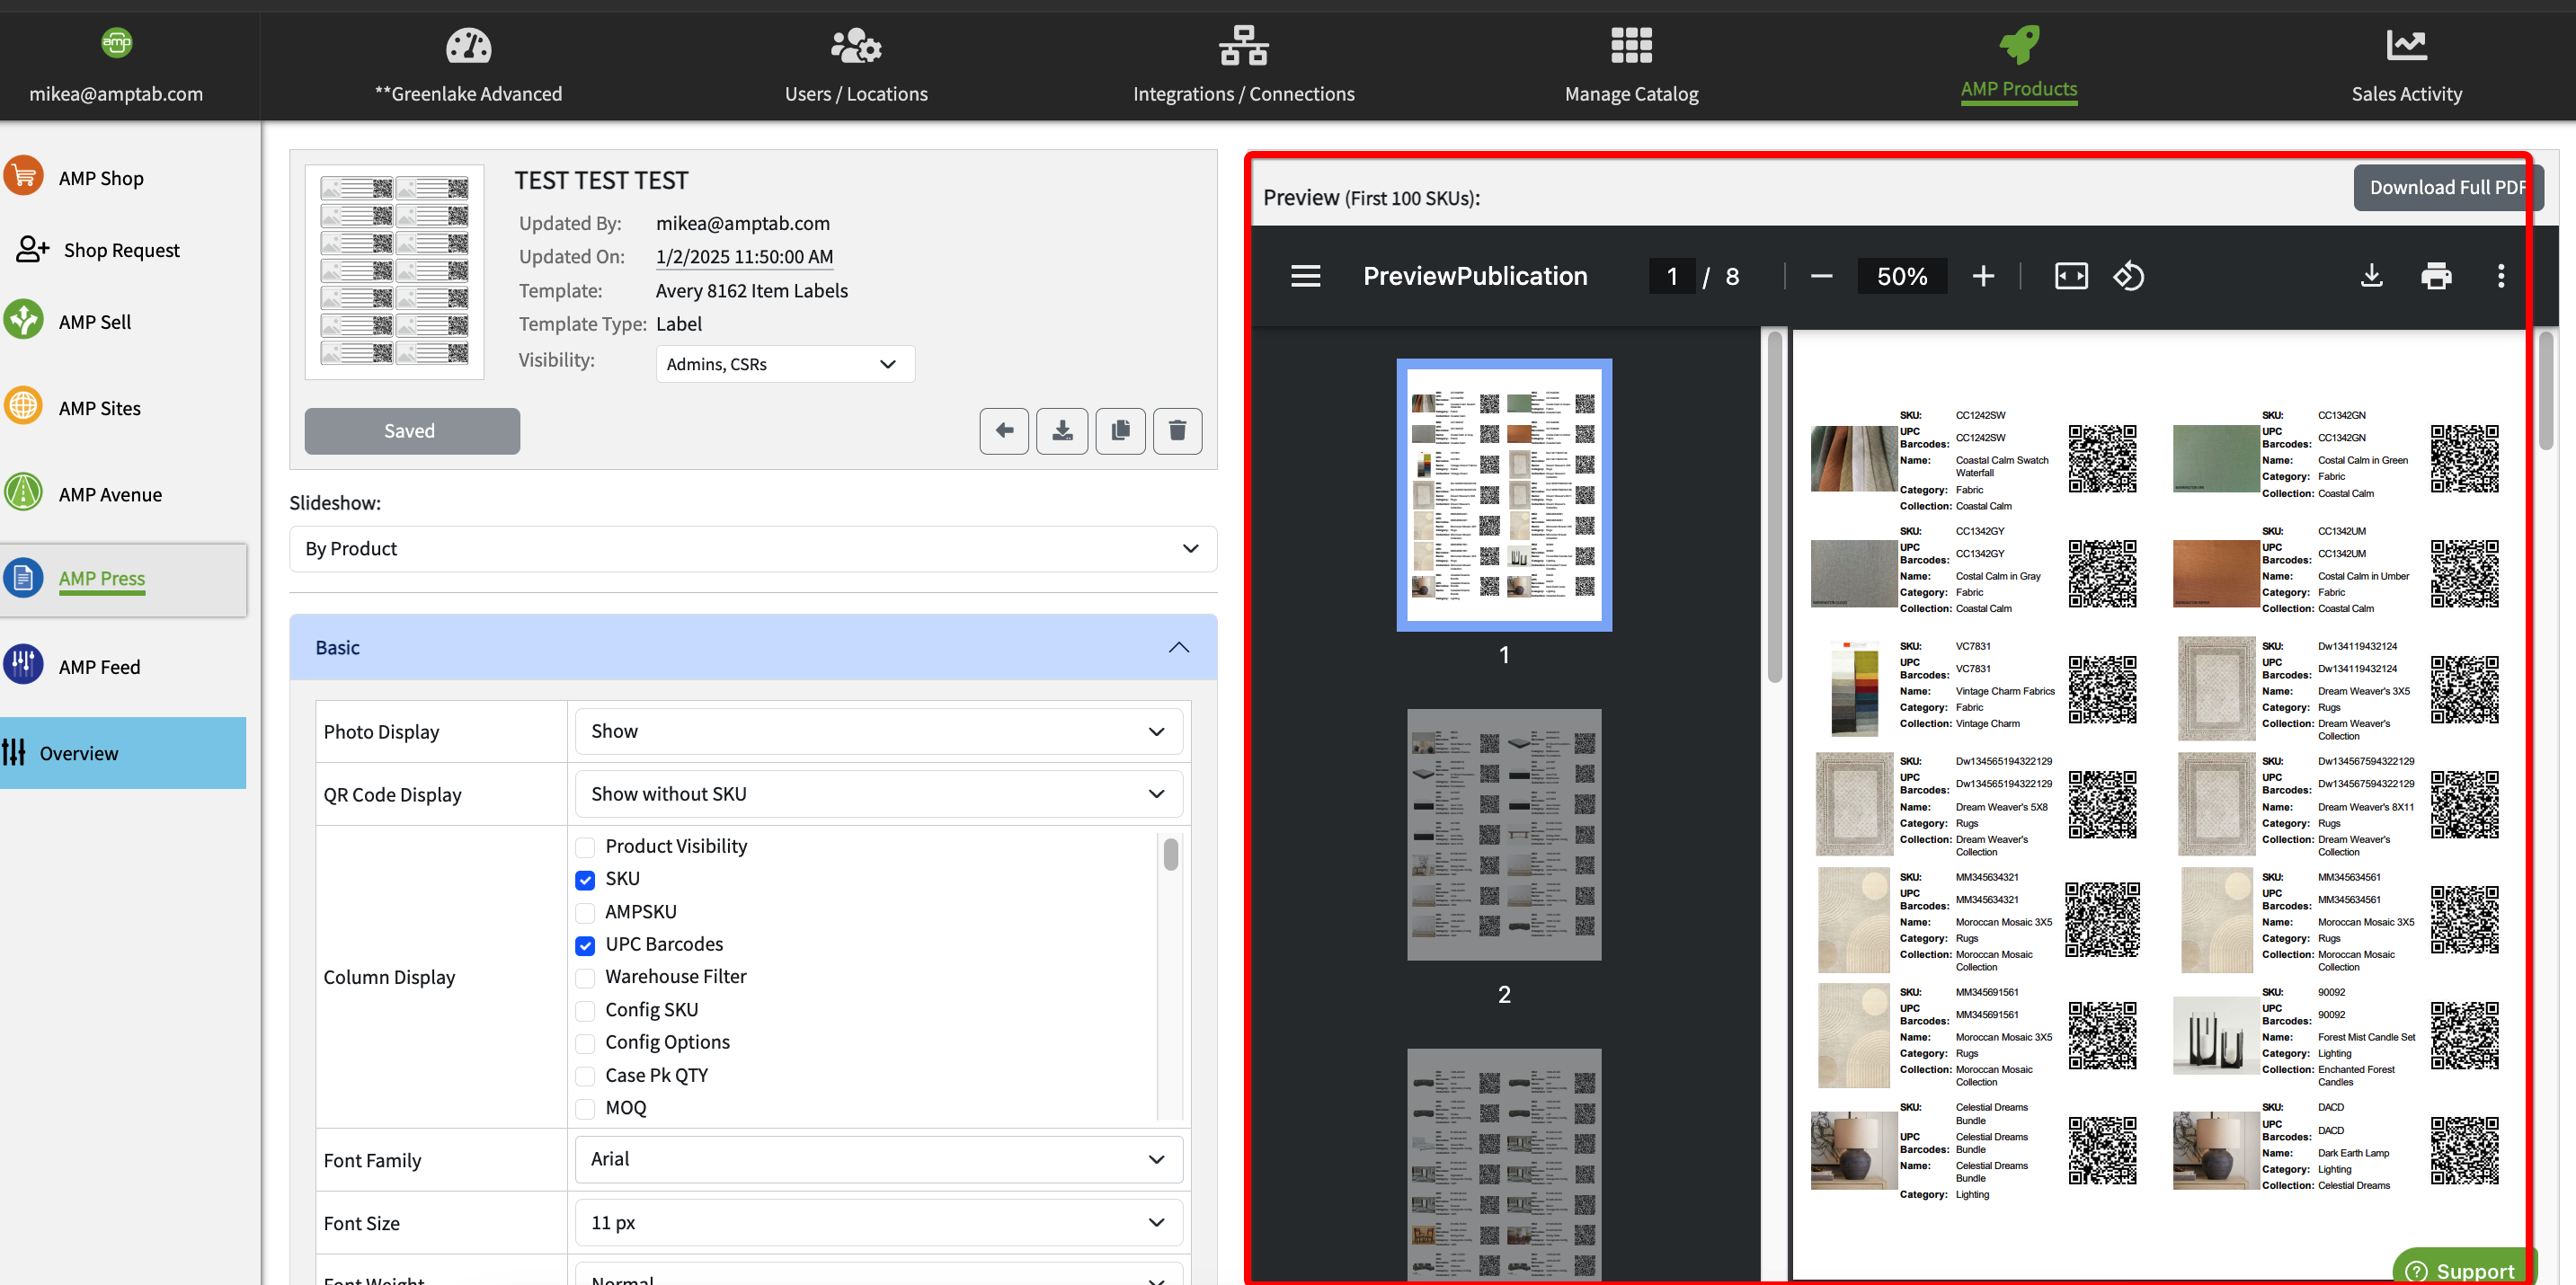
Task: Click the duplicate copy icon button
Action: [1120, 431]
